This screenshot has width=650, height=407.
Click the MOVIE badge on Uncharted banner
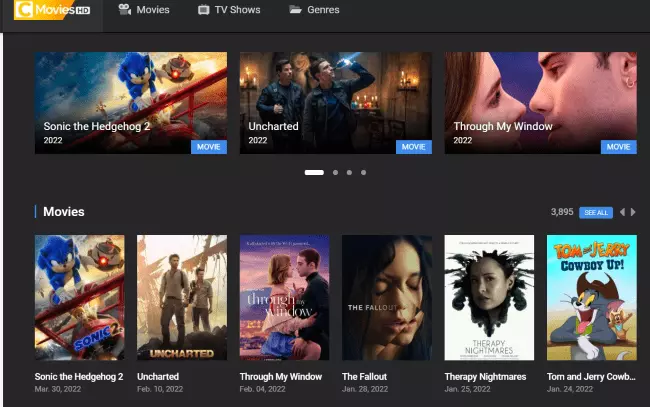click(x=414, y=147)
